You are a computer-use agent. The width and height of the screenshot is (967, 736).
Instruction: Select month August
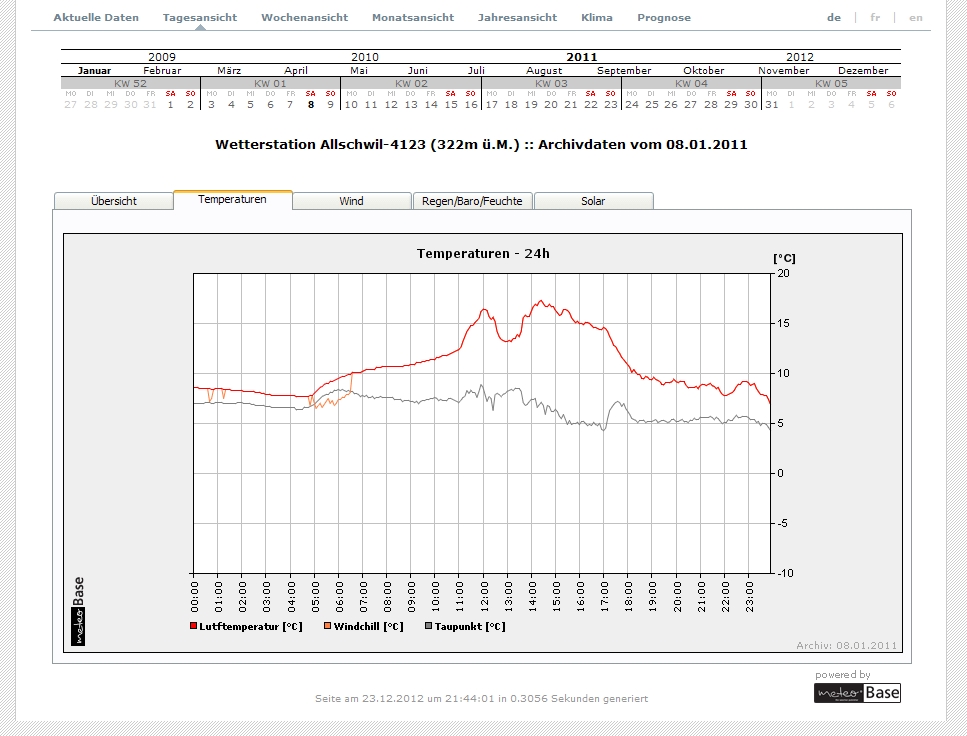(544, 70)
